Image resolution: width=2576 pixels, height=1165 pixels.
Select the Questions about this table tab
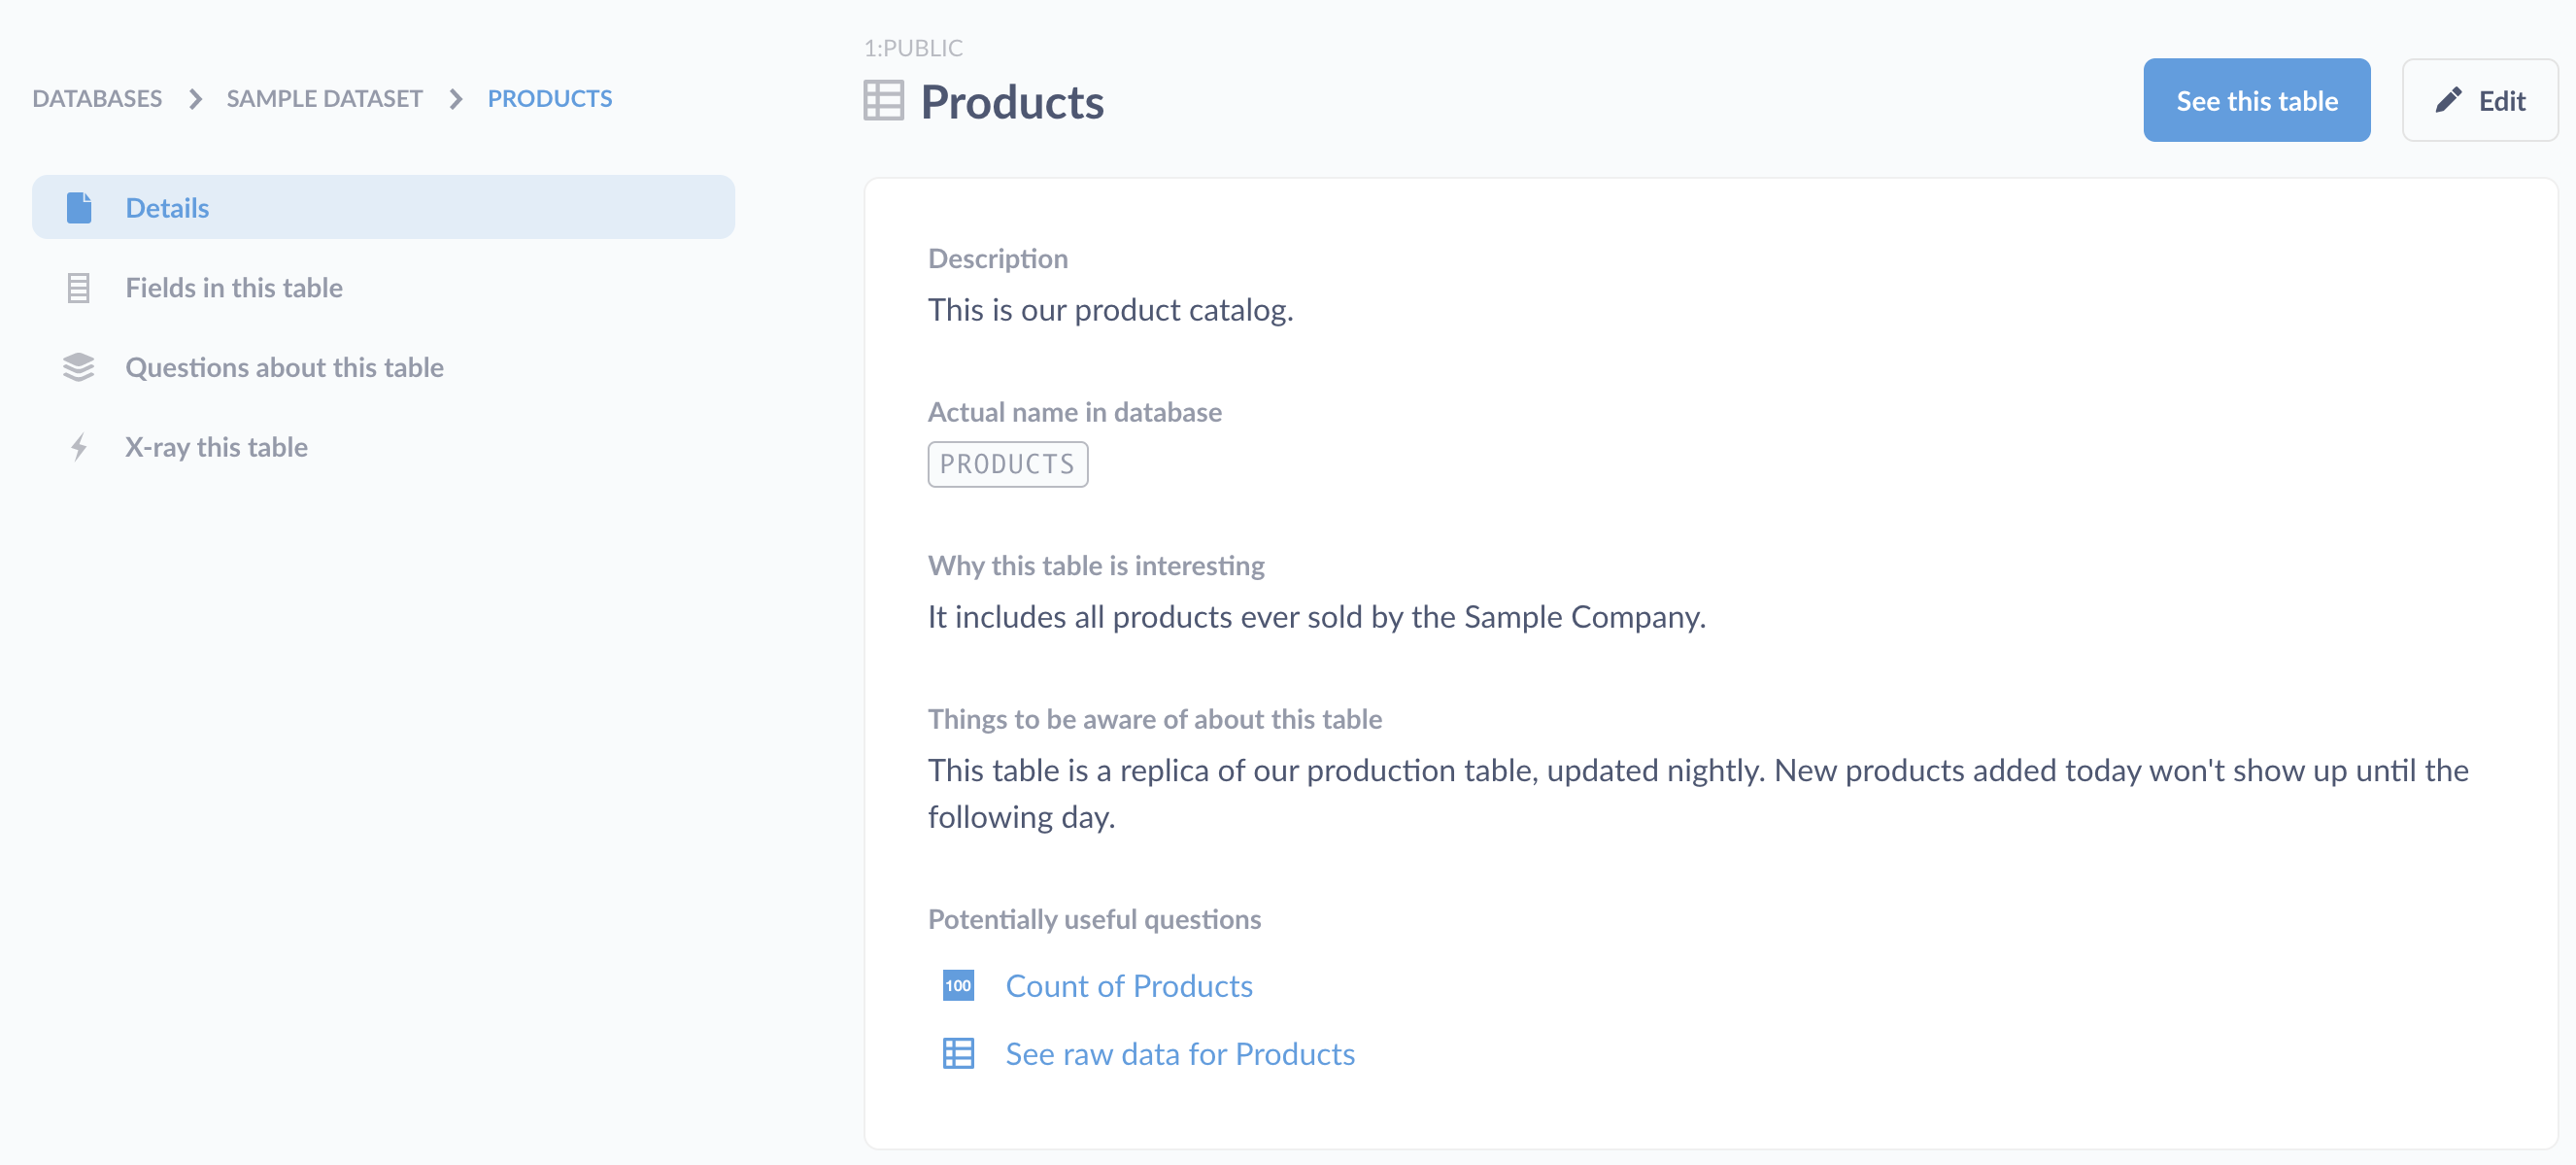pos(285,364)
